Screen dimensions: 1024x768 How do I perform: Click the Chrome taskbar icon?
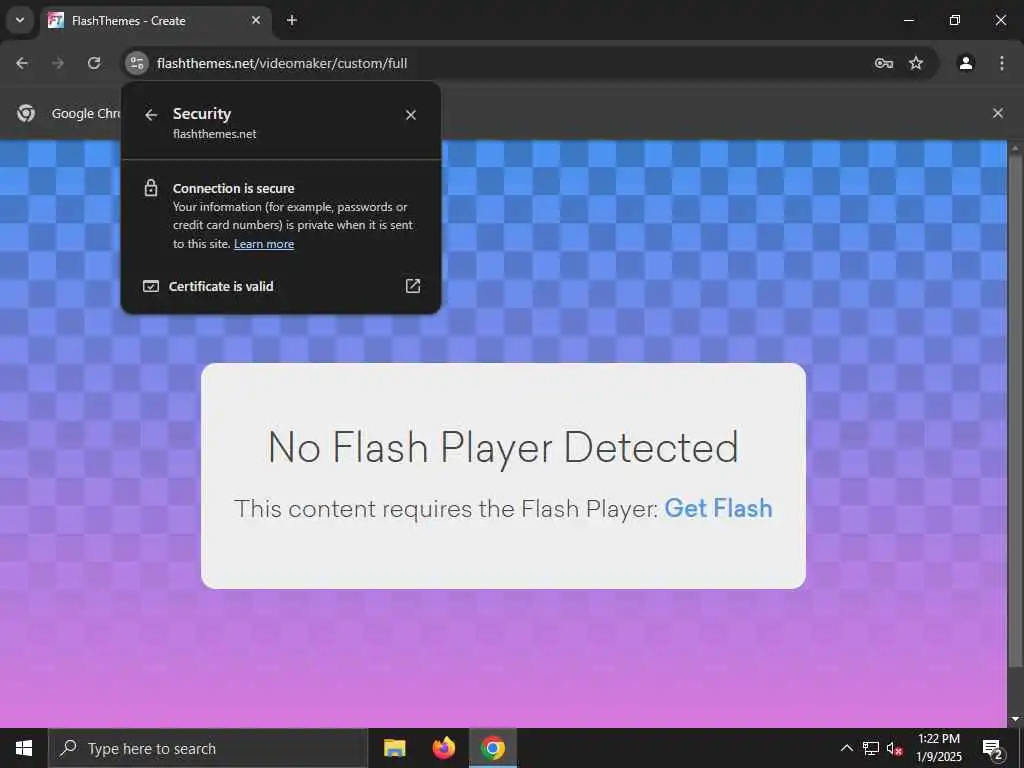pos(493,748)
